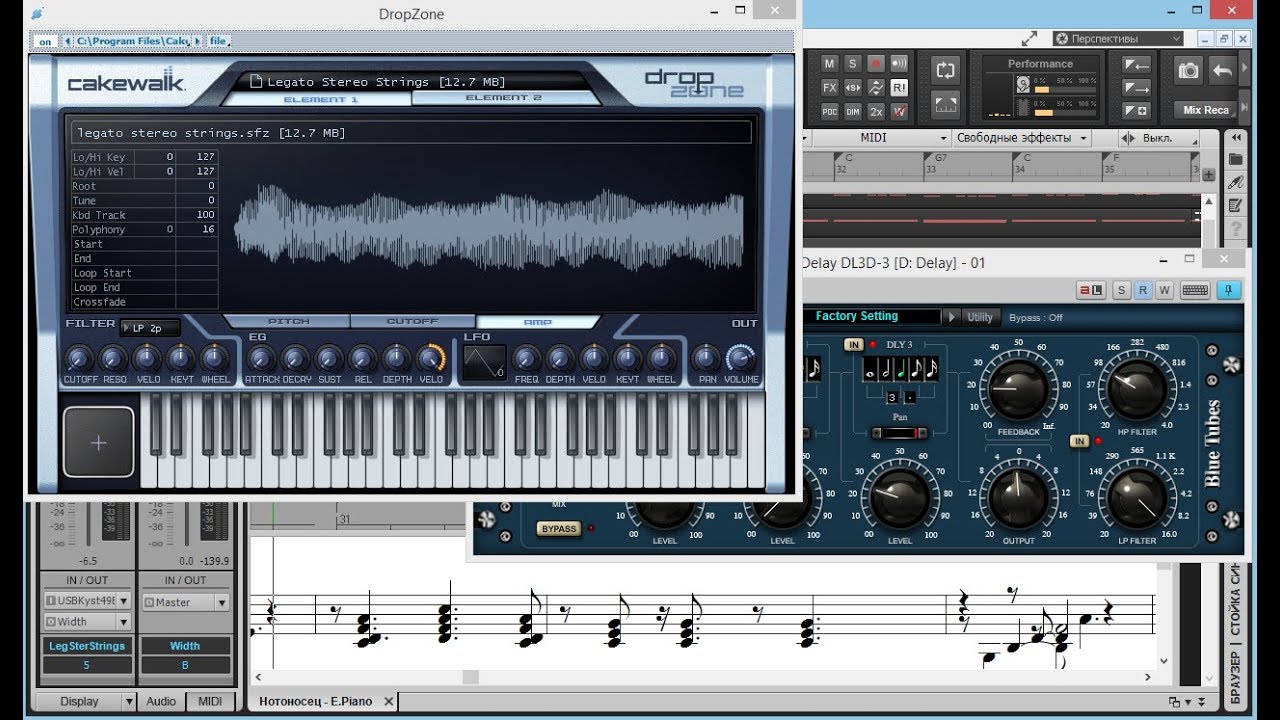Click the camera screenset icon
This screenshot has height=720, width=1280.
[1188, 71]
